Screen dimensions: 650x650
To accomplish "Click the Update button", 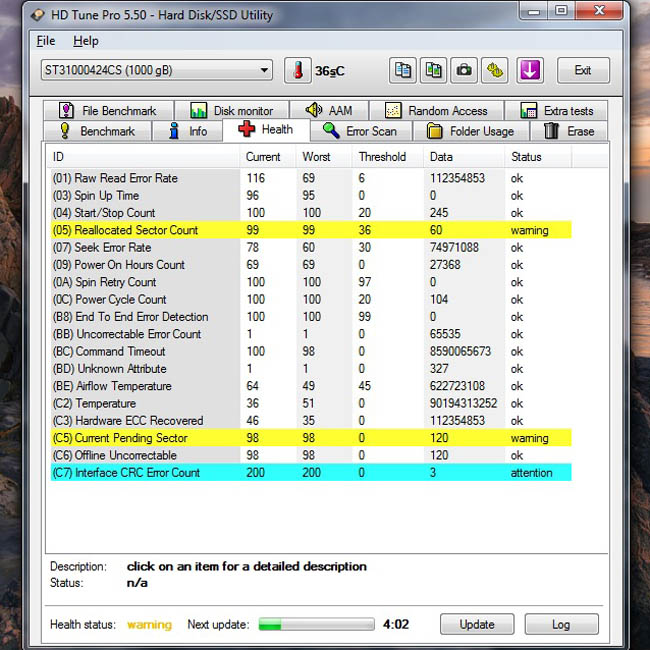I will coord(477,624).
